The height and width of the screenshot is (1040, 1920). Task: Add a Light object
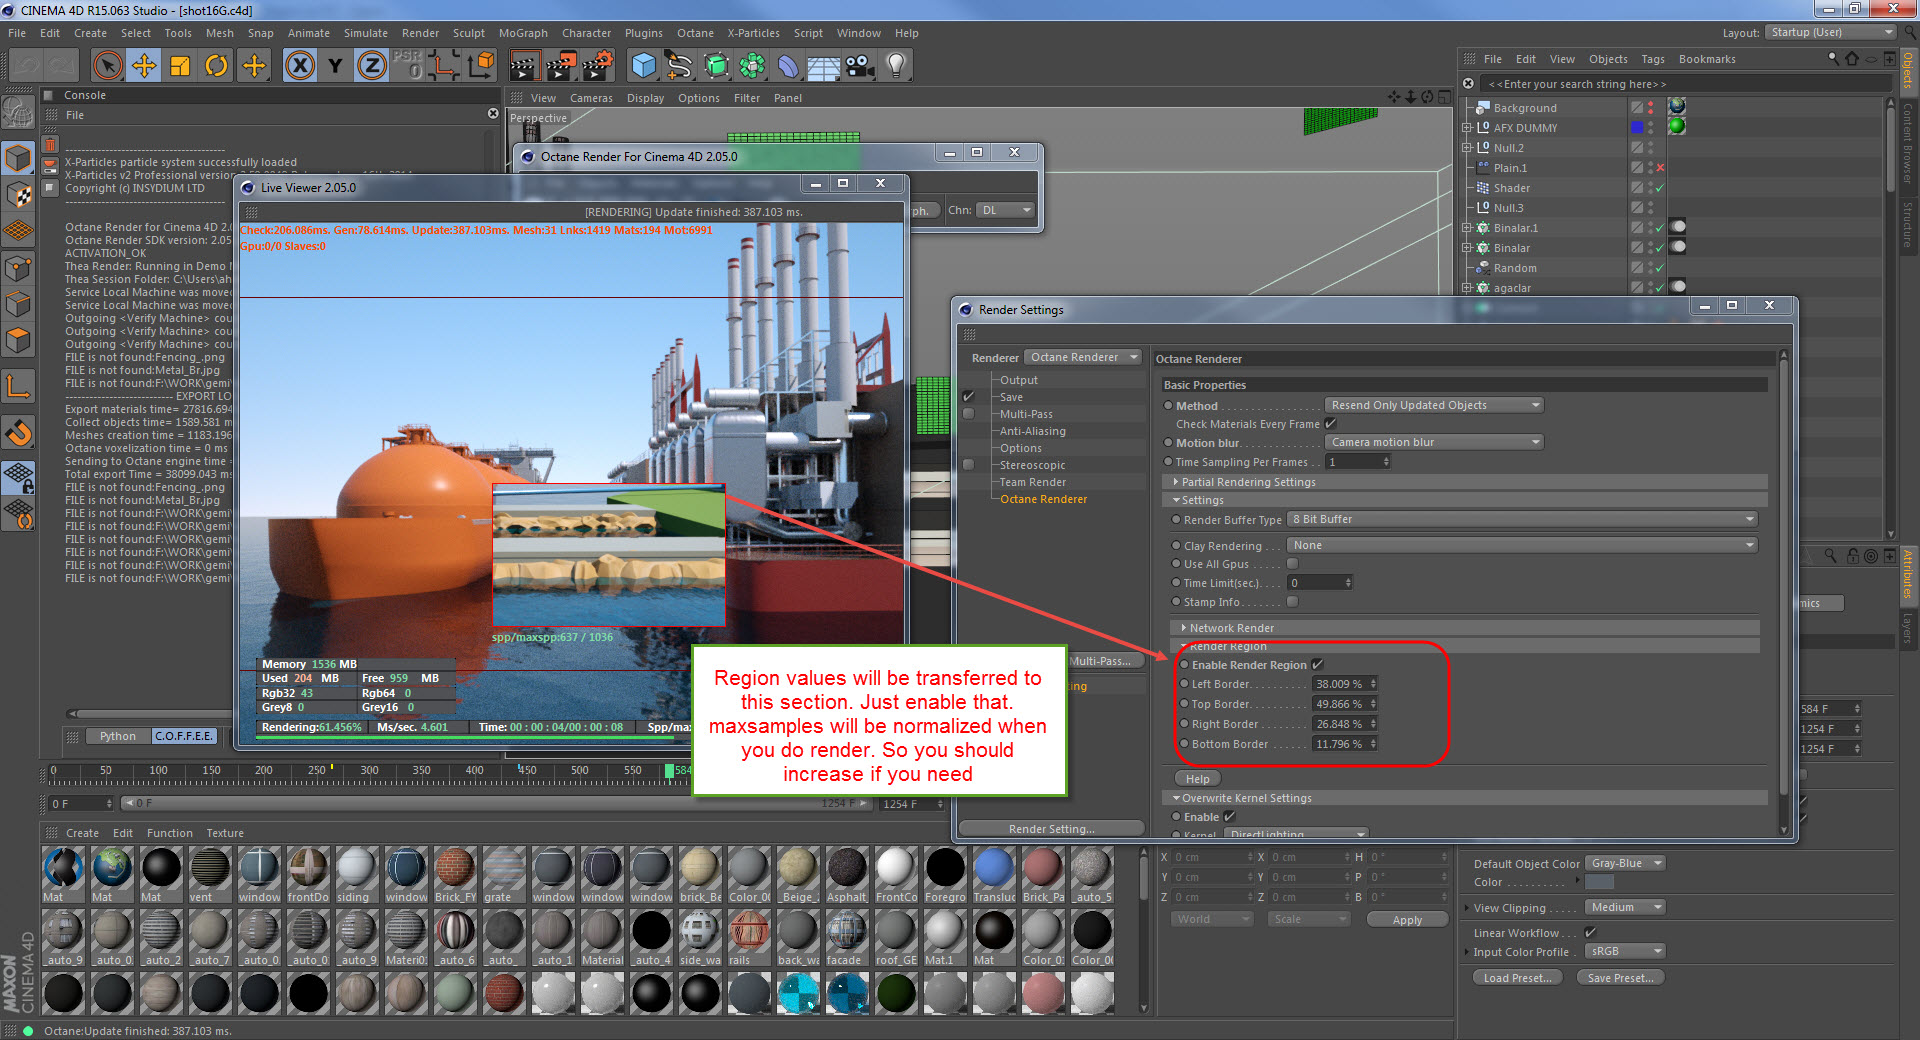coord(895,66)
